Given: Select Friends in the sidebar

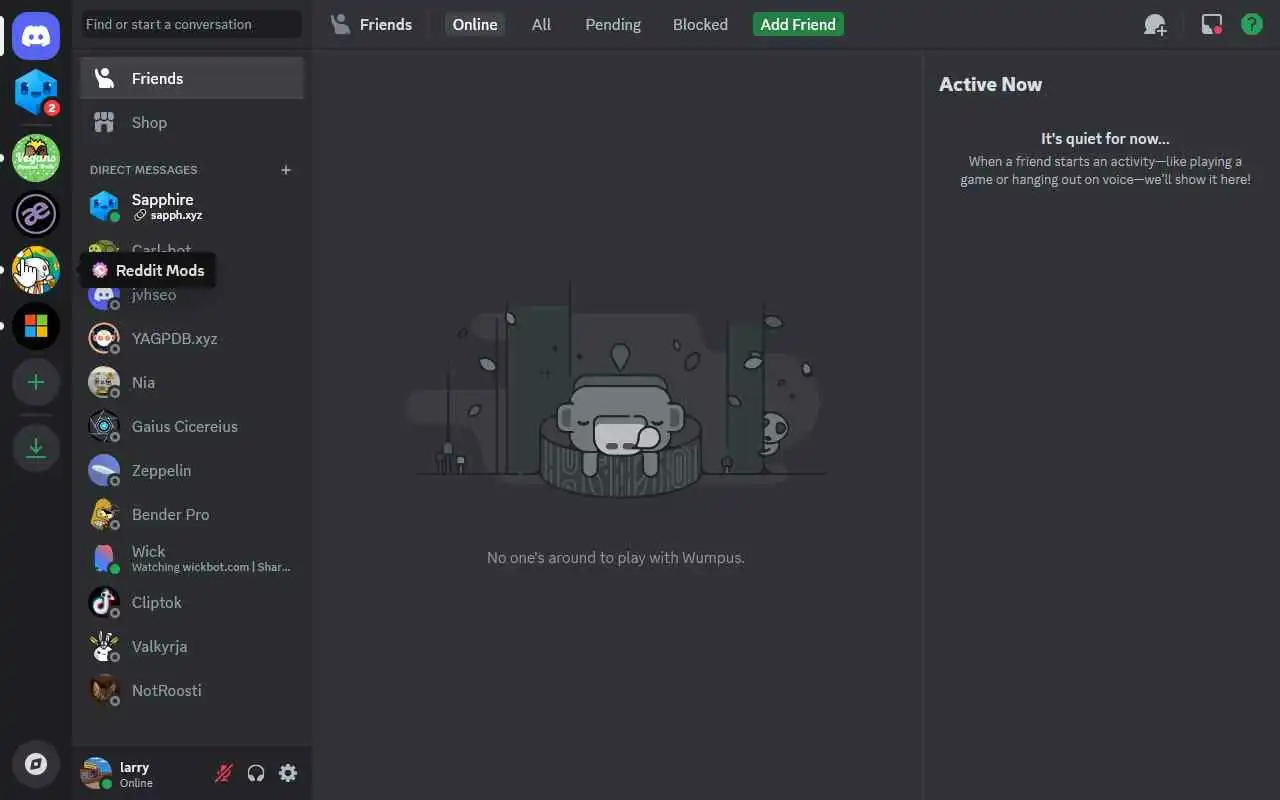Looking at the screenshot, I should click(192, 78).
